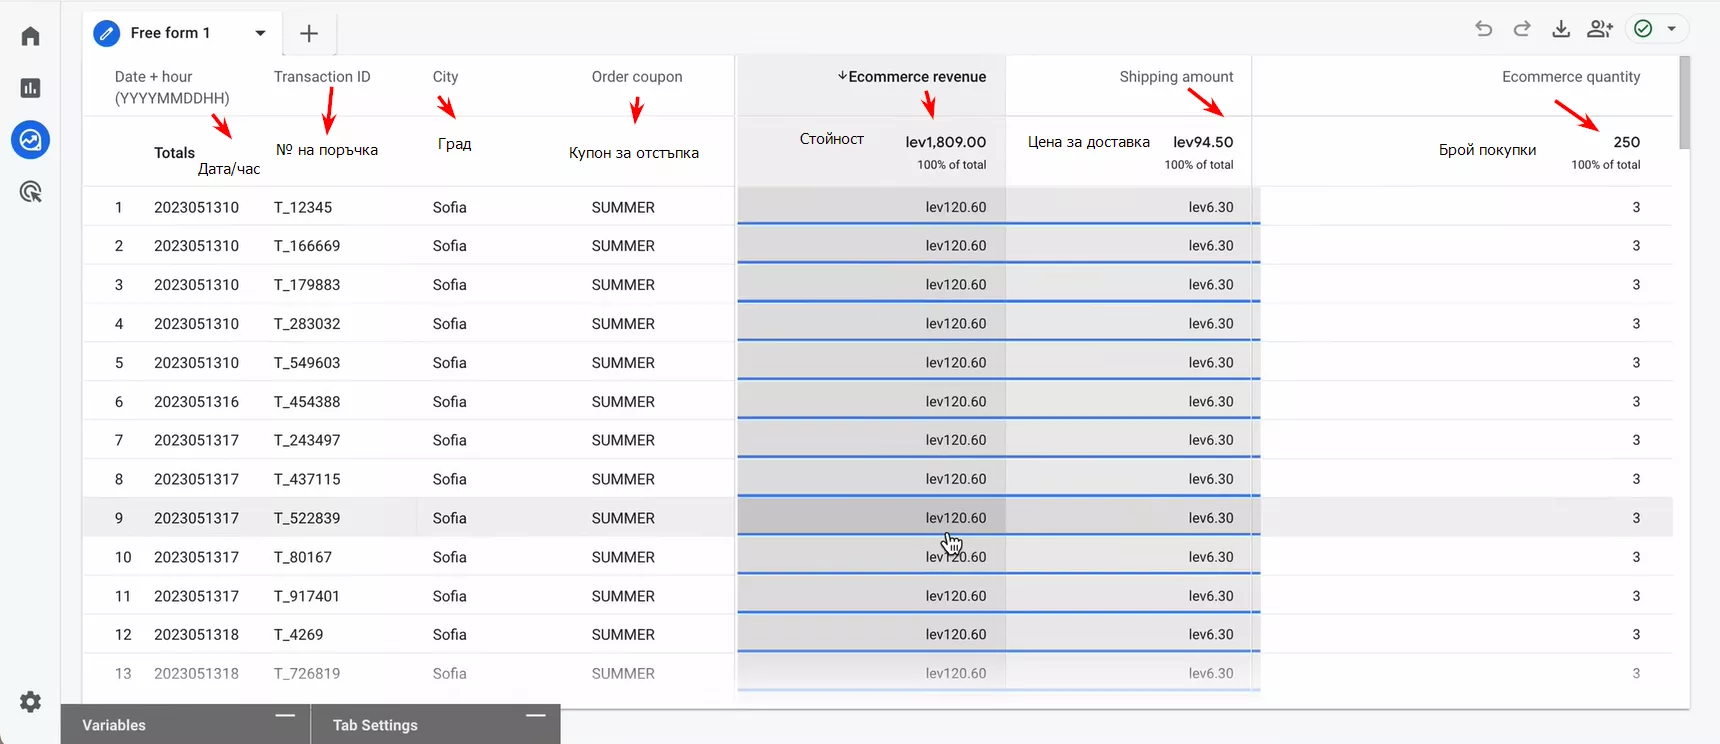The height and width of the screenshot is (744, 1720).
Task: Click the table's vertical scrollbar
Action: coord(1685,102)
